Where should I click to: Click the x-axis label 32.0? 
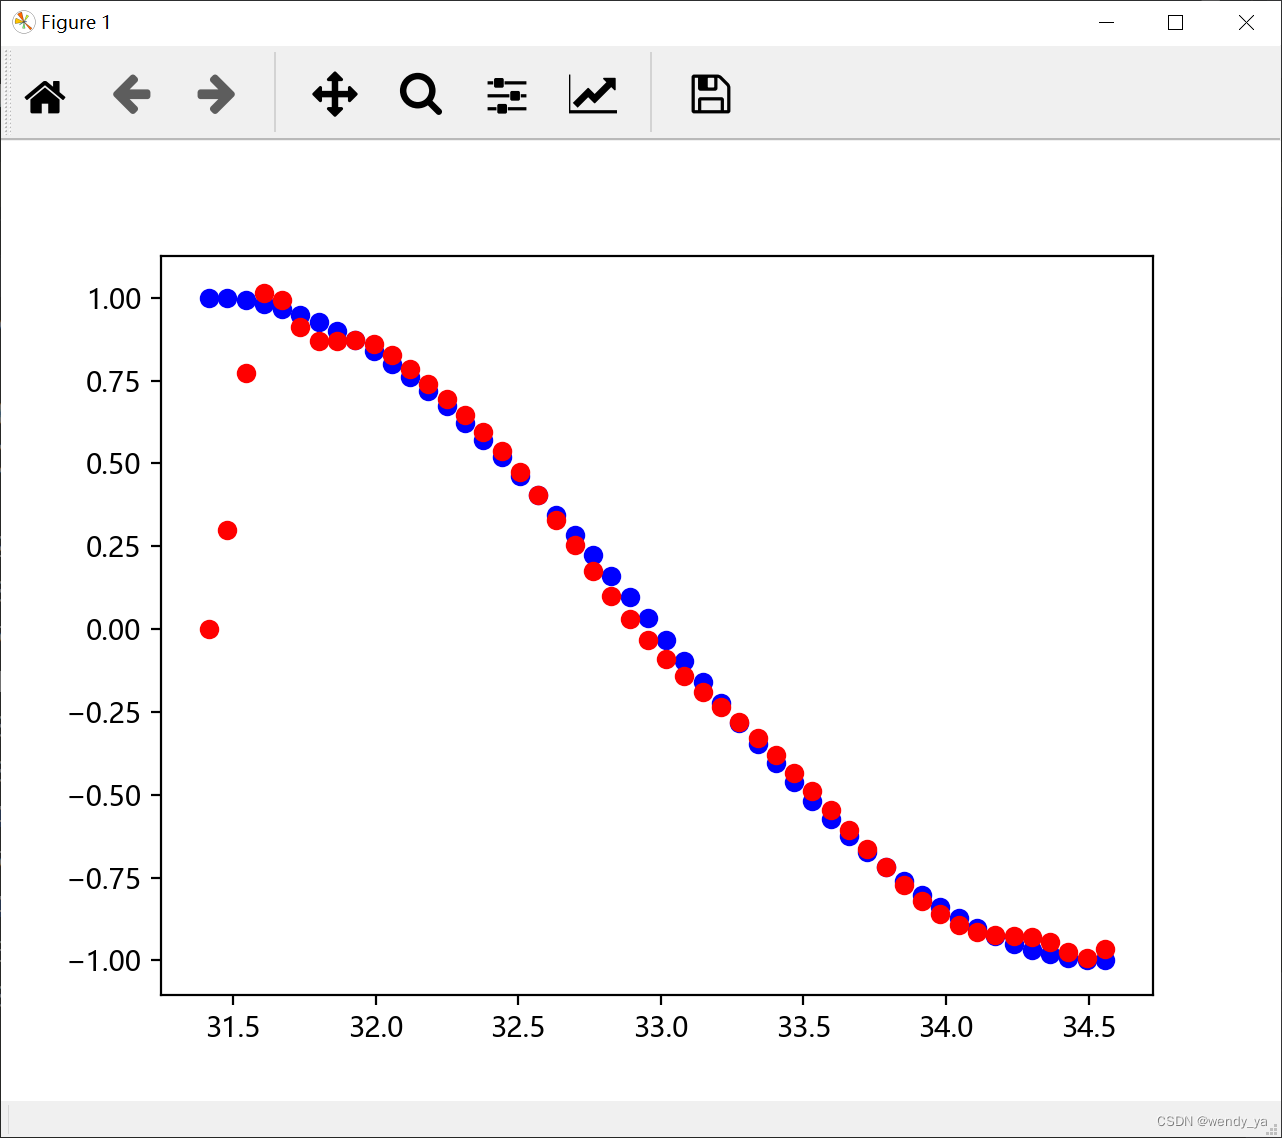coord(376,1027)
